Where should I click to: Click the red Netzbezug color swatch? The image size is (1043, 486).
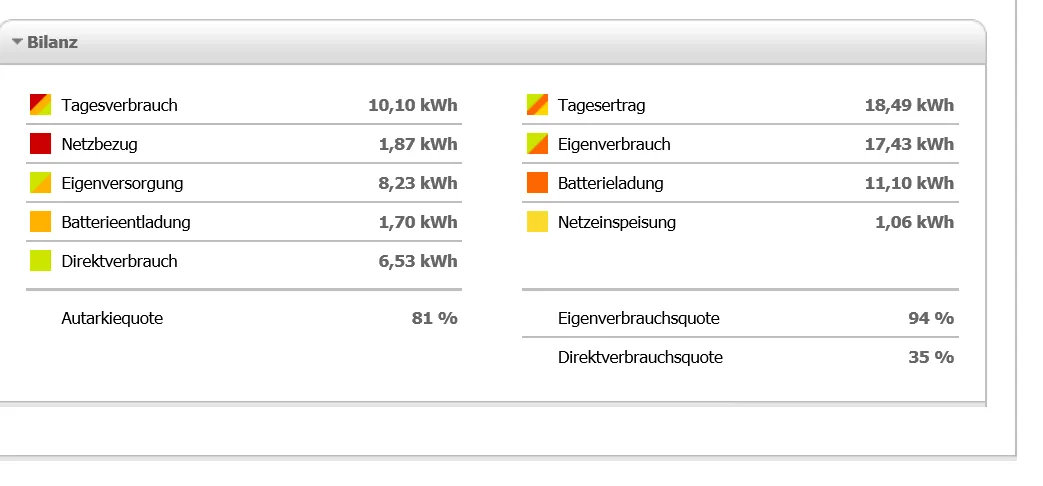coord(41,144)
